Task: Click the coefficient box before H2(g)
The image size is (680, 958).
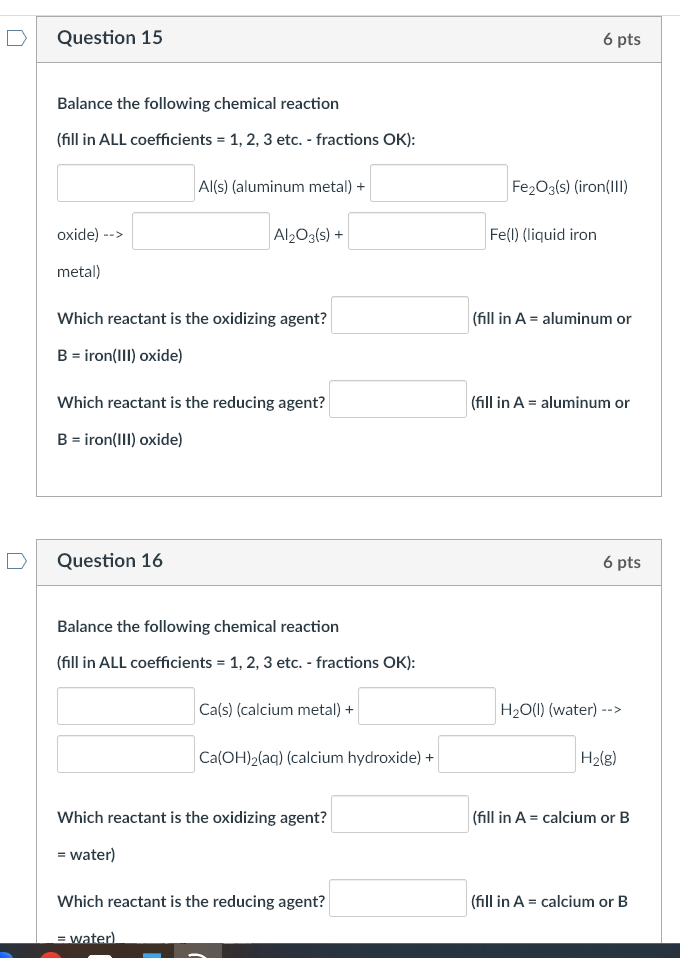Action: (506, 753)
